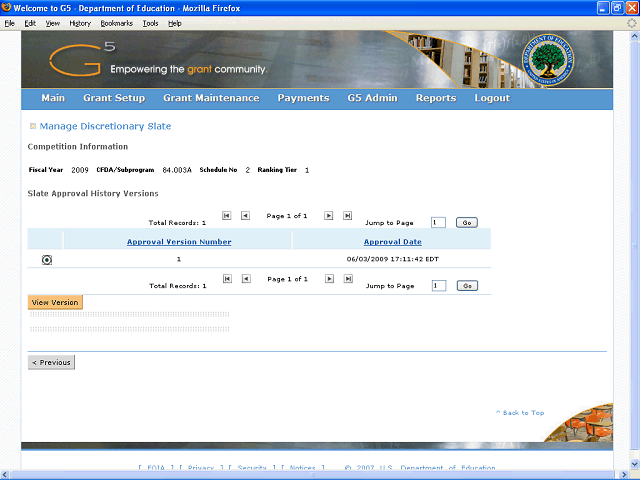This screenshot has width=640, height=480.
Task: Click the Back to Top link
Action: (x=520, y=413)
